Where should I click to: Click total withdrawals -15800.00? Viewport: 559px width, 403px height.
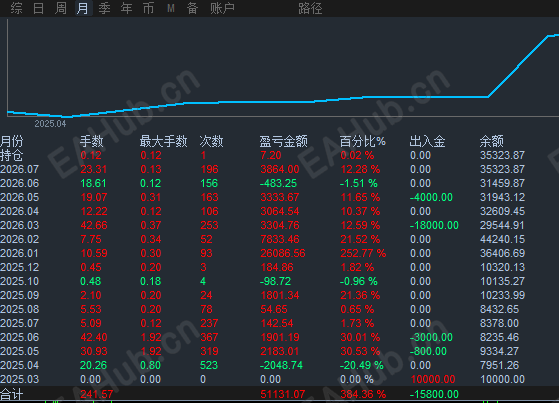[434, 394]
